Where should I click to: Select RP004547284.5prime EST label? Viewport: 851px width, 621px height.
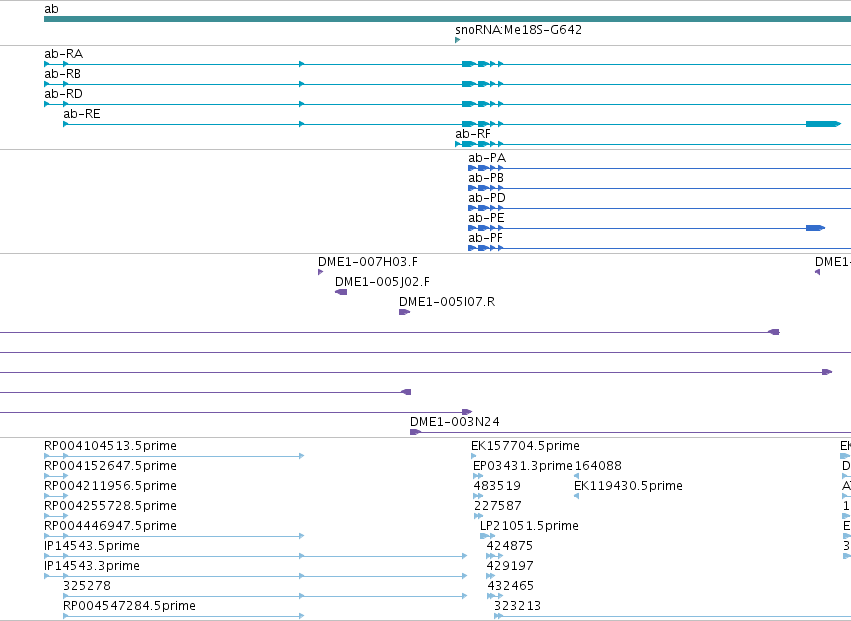coord(129,606)
